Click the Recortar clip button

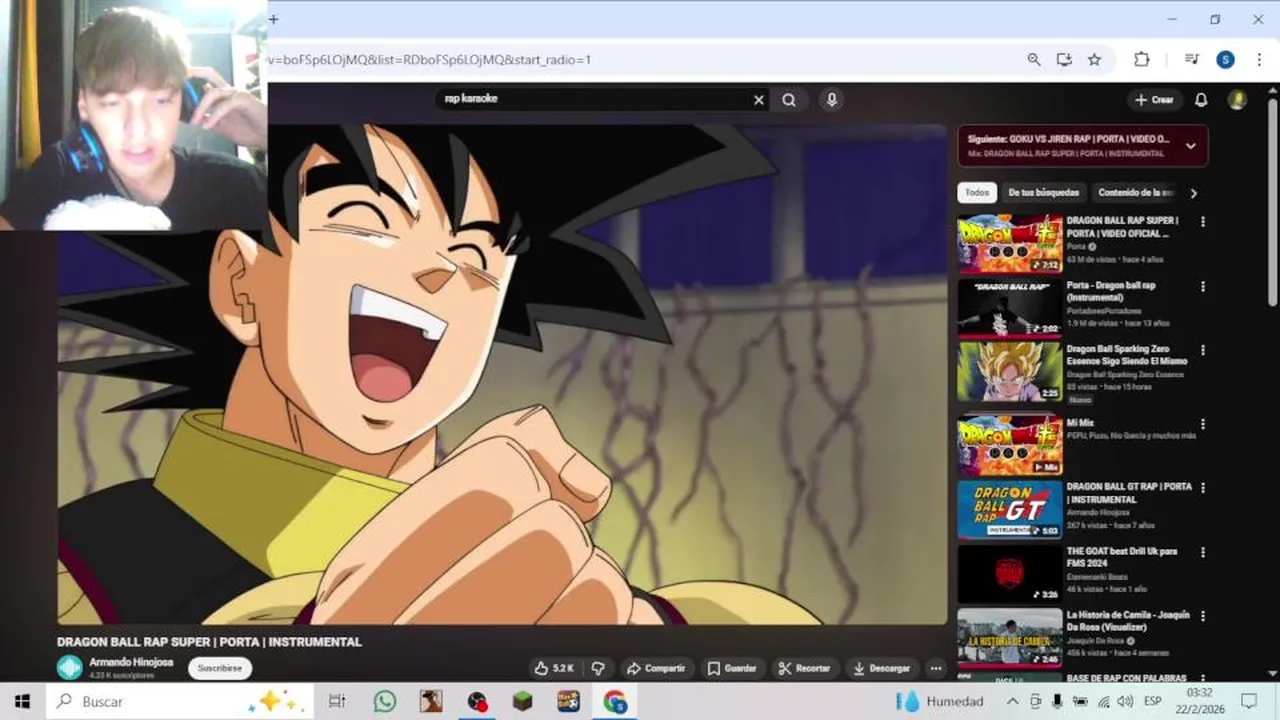[804, 668]
